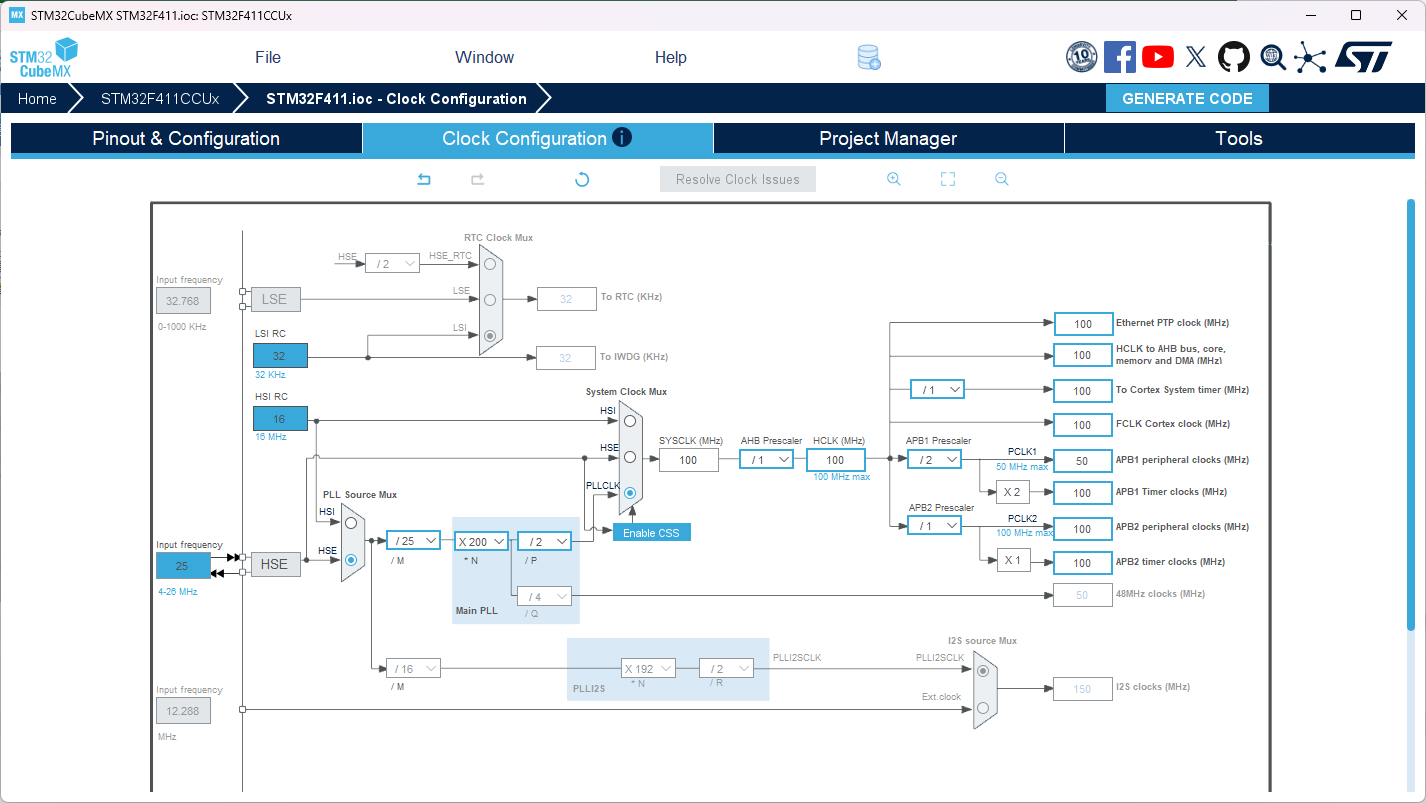
Task: Click the reset clock configuration refresh icon
Action: coord(582,179)
